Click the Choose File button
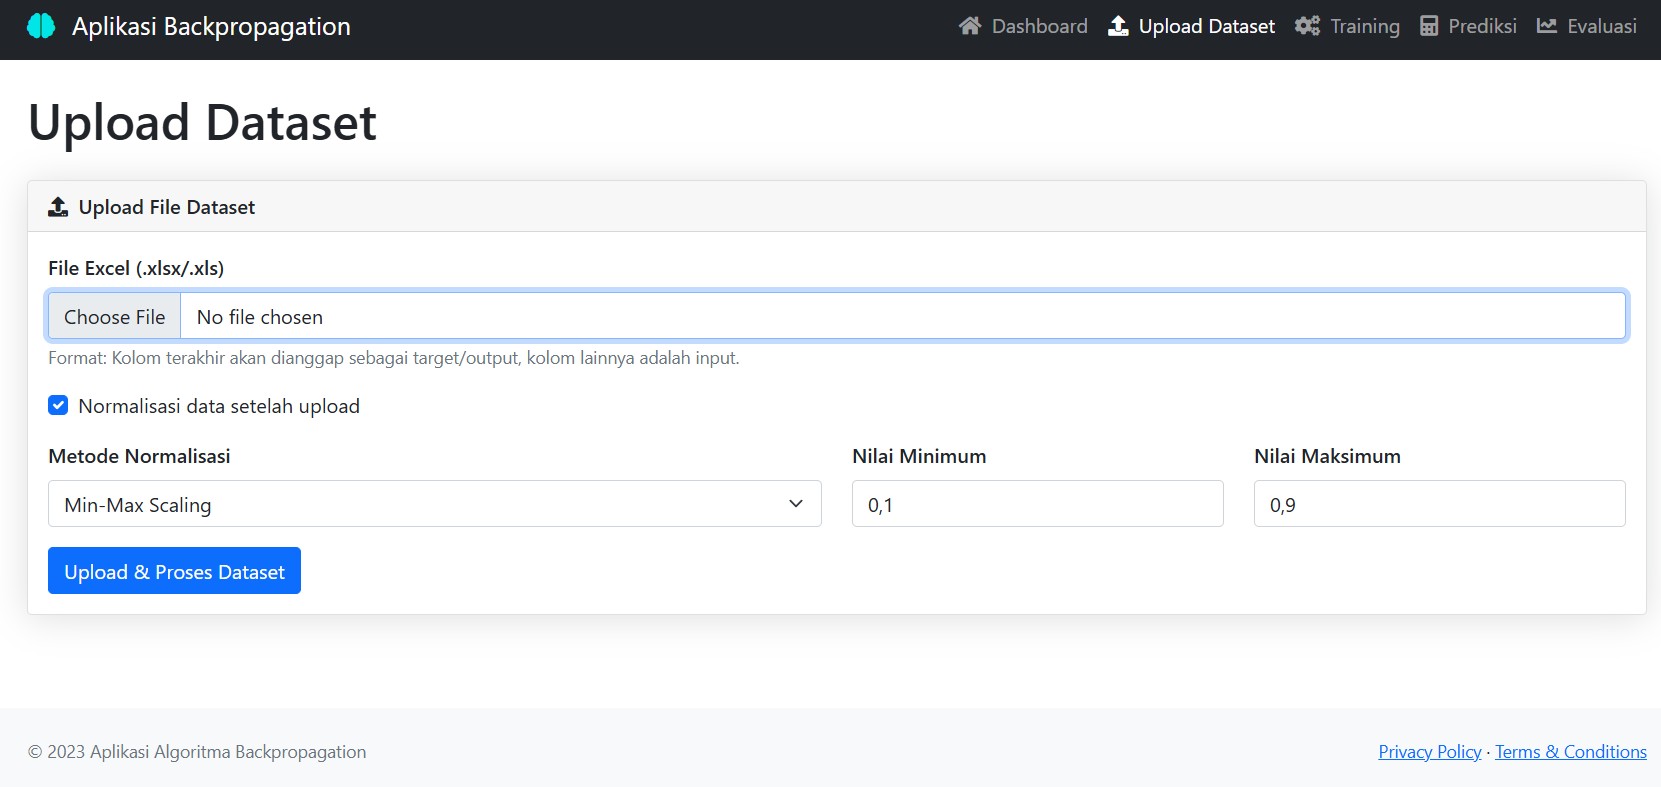 tap(114, 316)
